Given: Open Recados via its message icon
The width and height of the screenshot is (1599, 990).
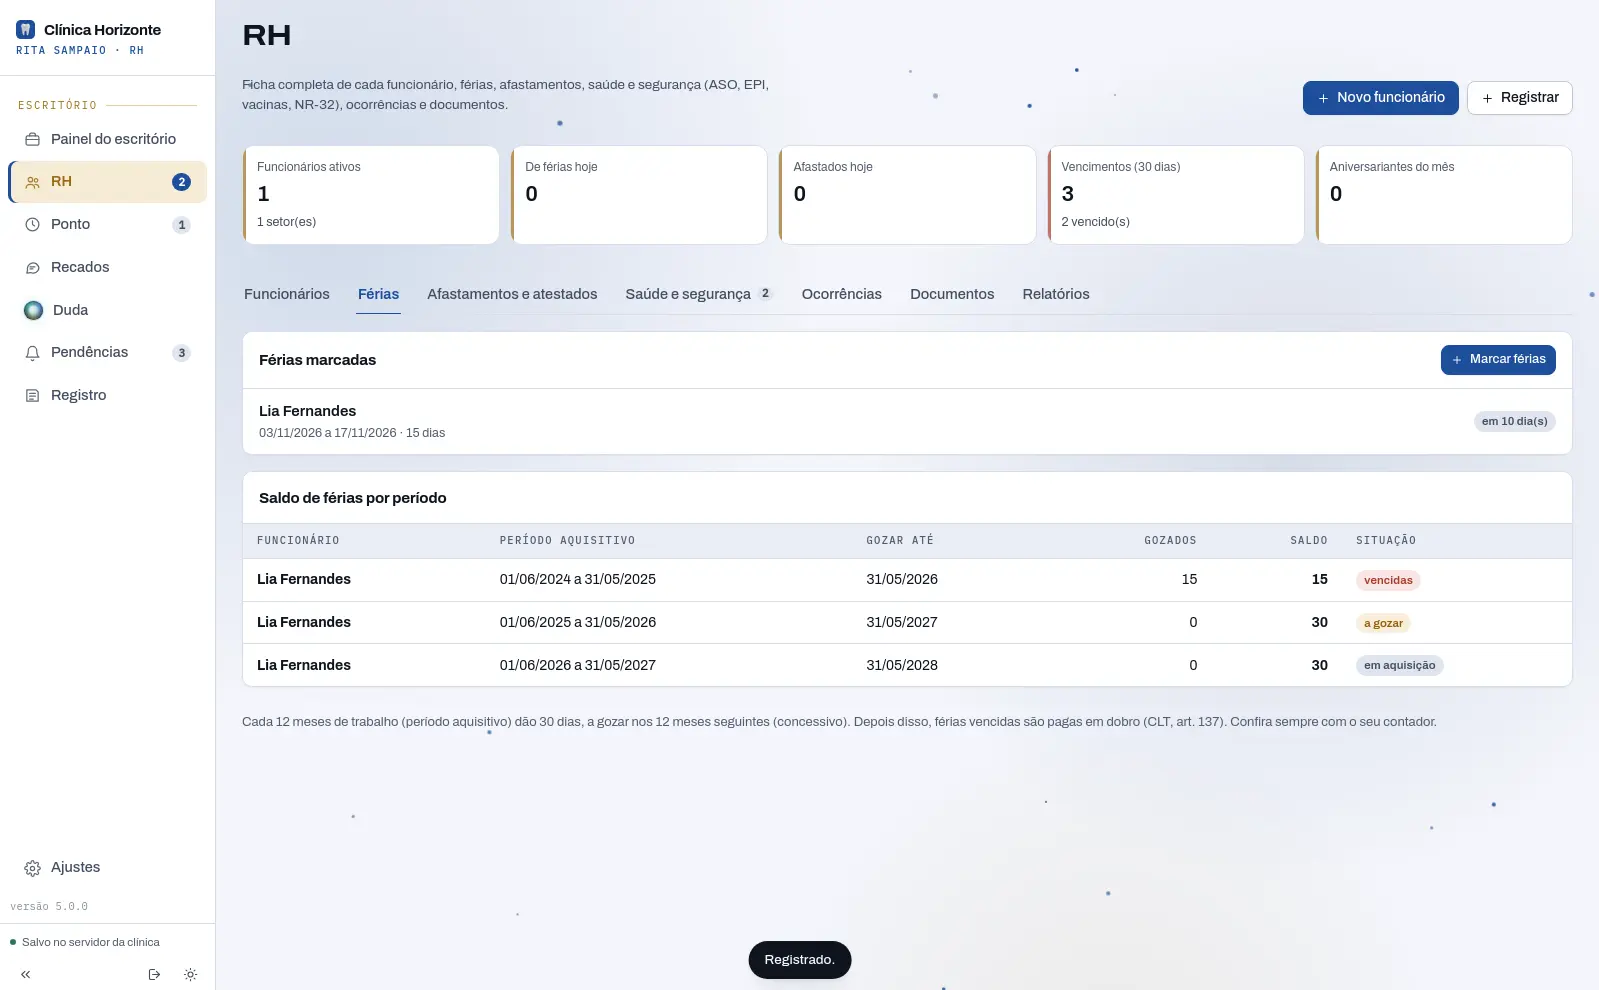Looking at the screenshot, I should (x=32, y=268).
